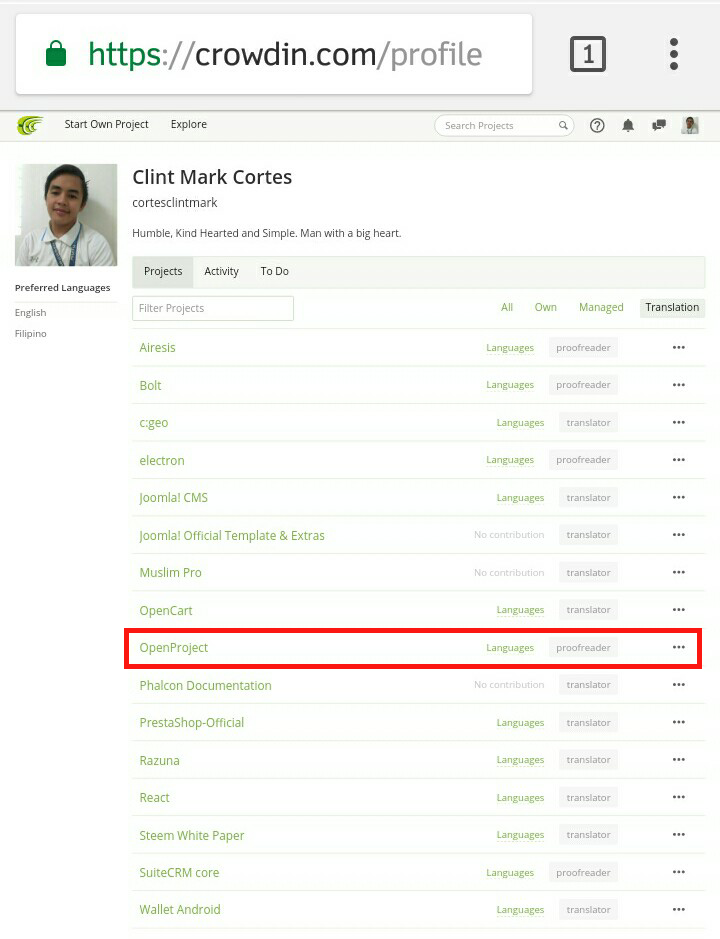Open the OpenProject project link
The image size is (720, 939).
click(x=174, y=647)
